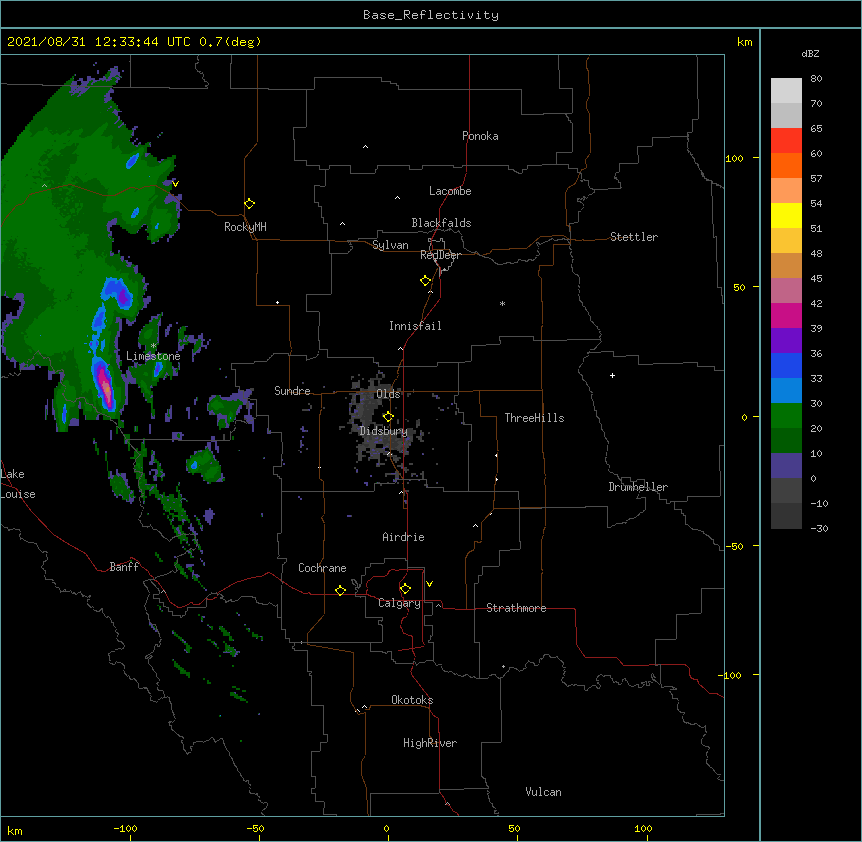This screenshot has width=862, height=842.
Task: Click the Cochrane town label
Action: pyautogui.click(x=322, y=568)
